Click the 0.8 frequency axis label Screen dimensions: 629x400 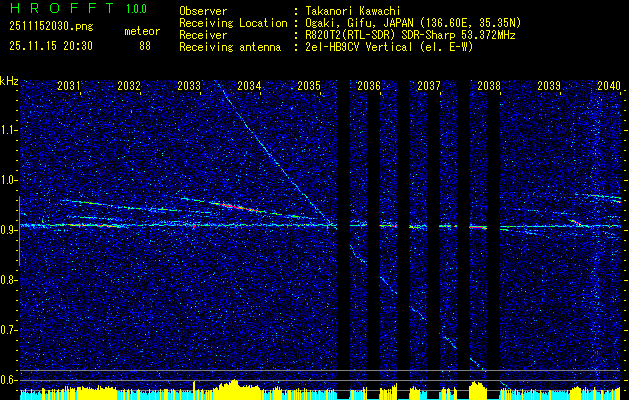(8, 280)
